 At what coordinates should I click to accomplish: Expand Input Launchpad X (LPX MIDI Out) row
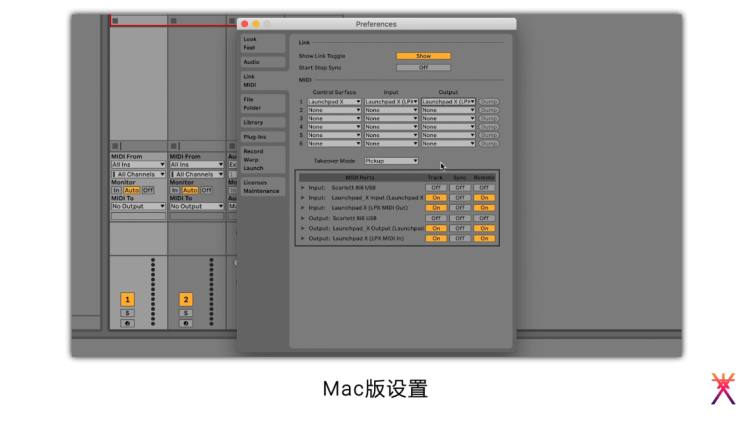(302, 208)
